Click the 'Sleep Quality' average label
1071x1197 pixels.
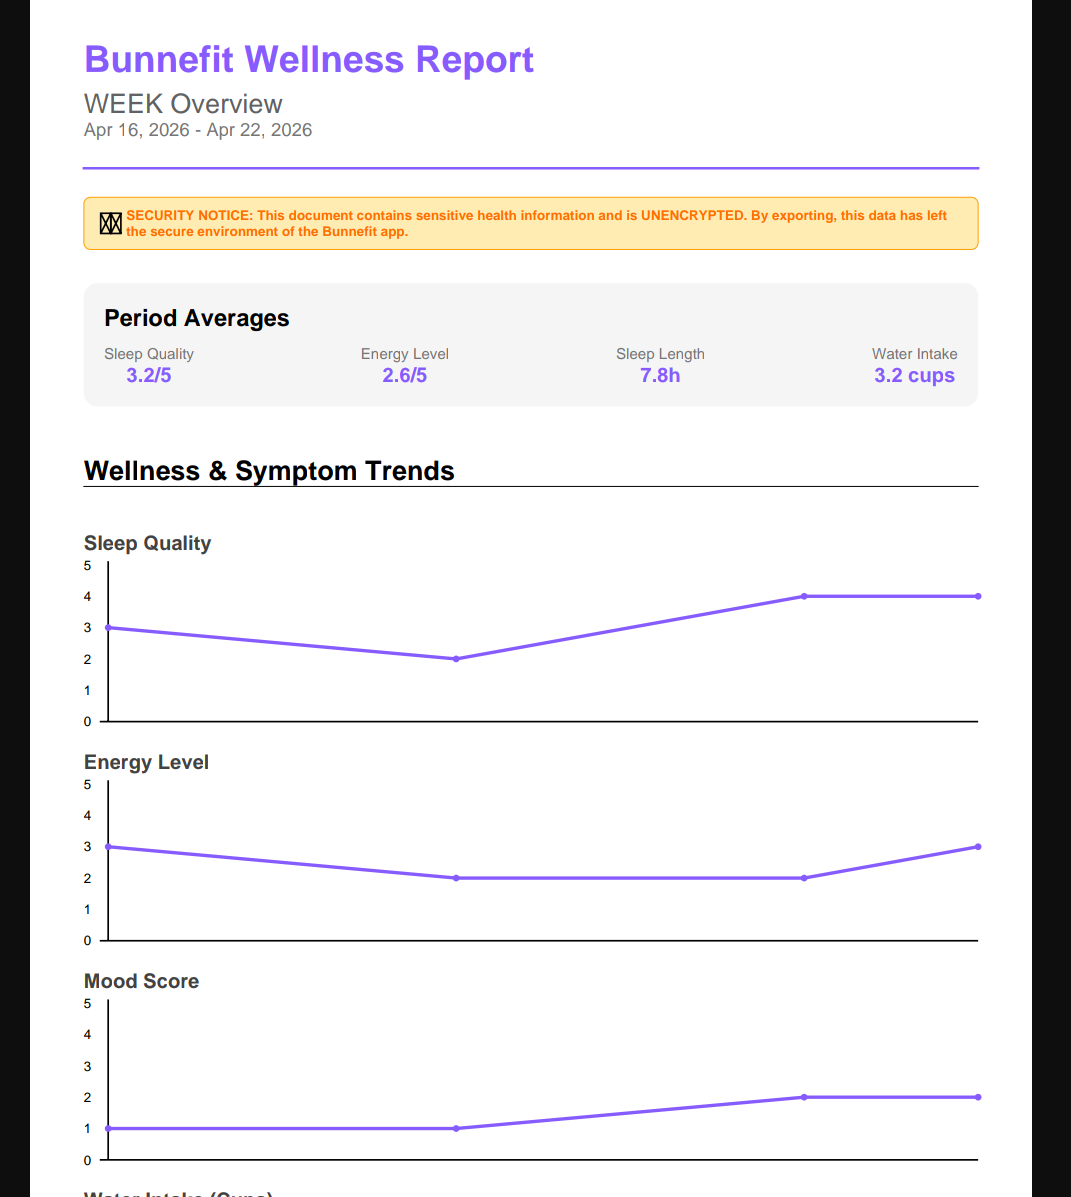pos(149,354)
